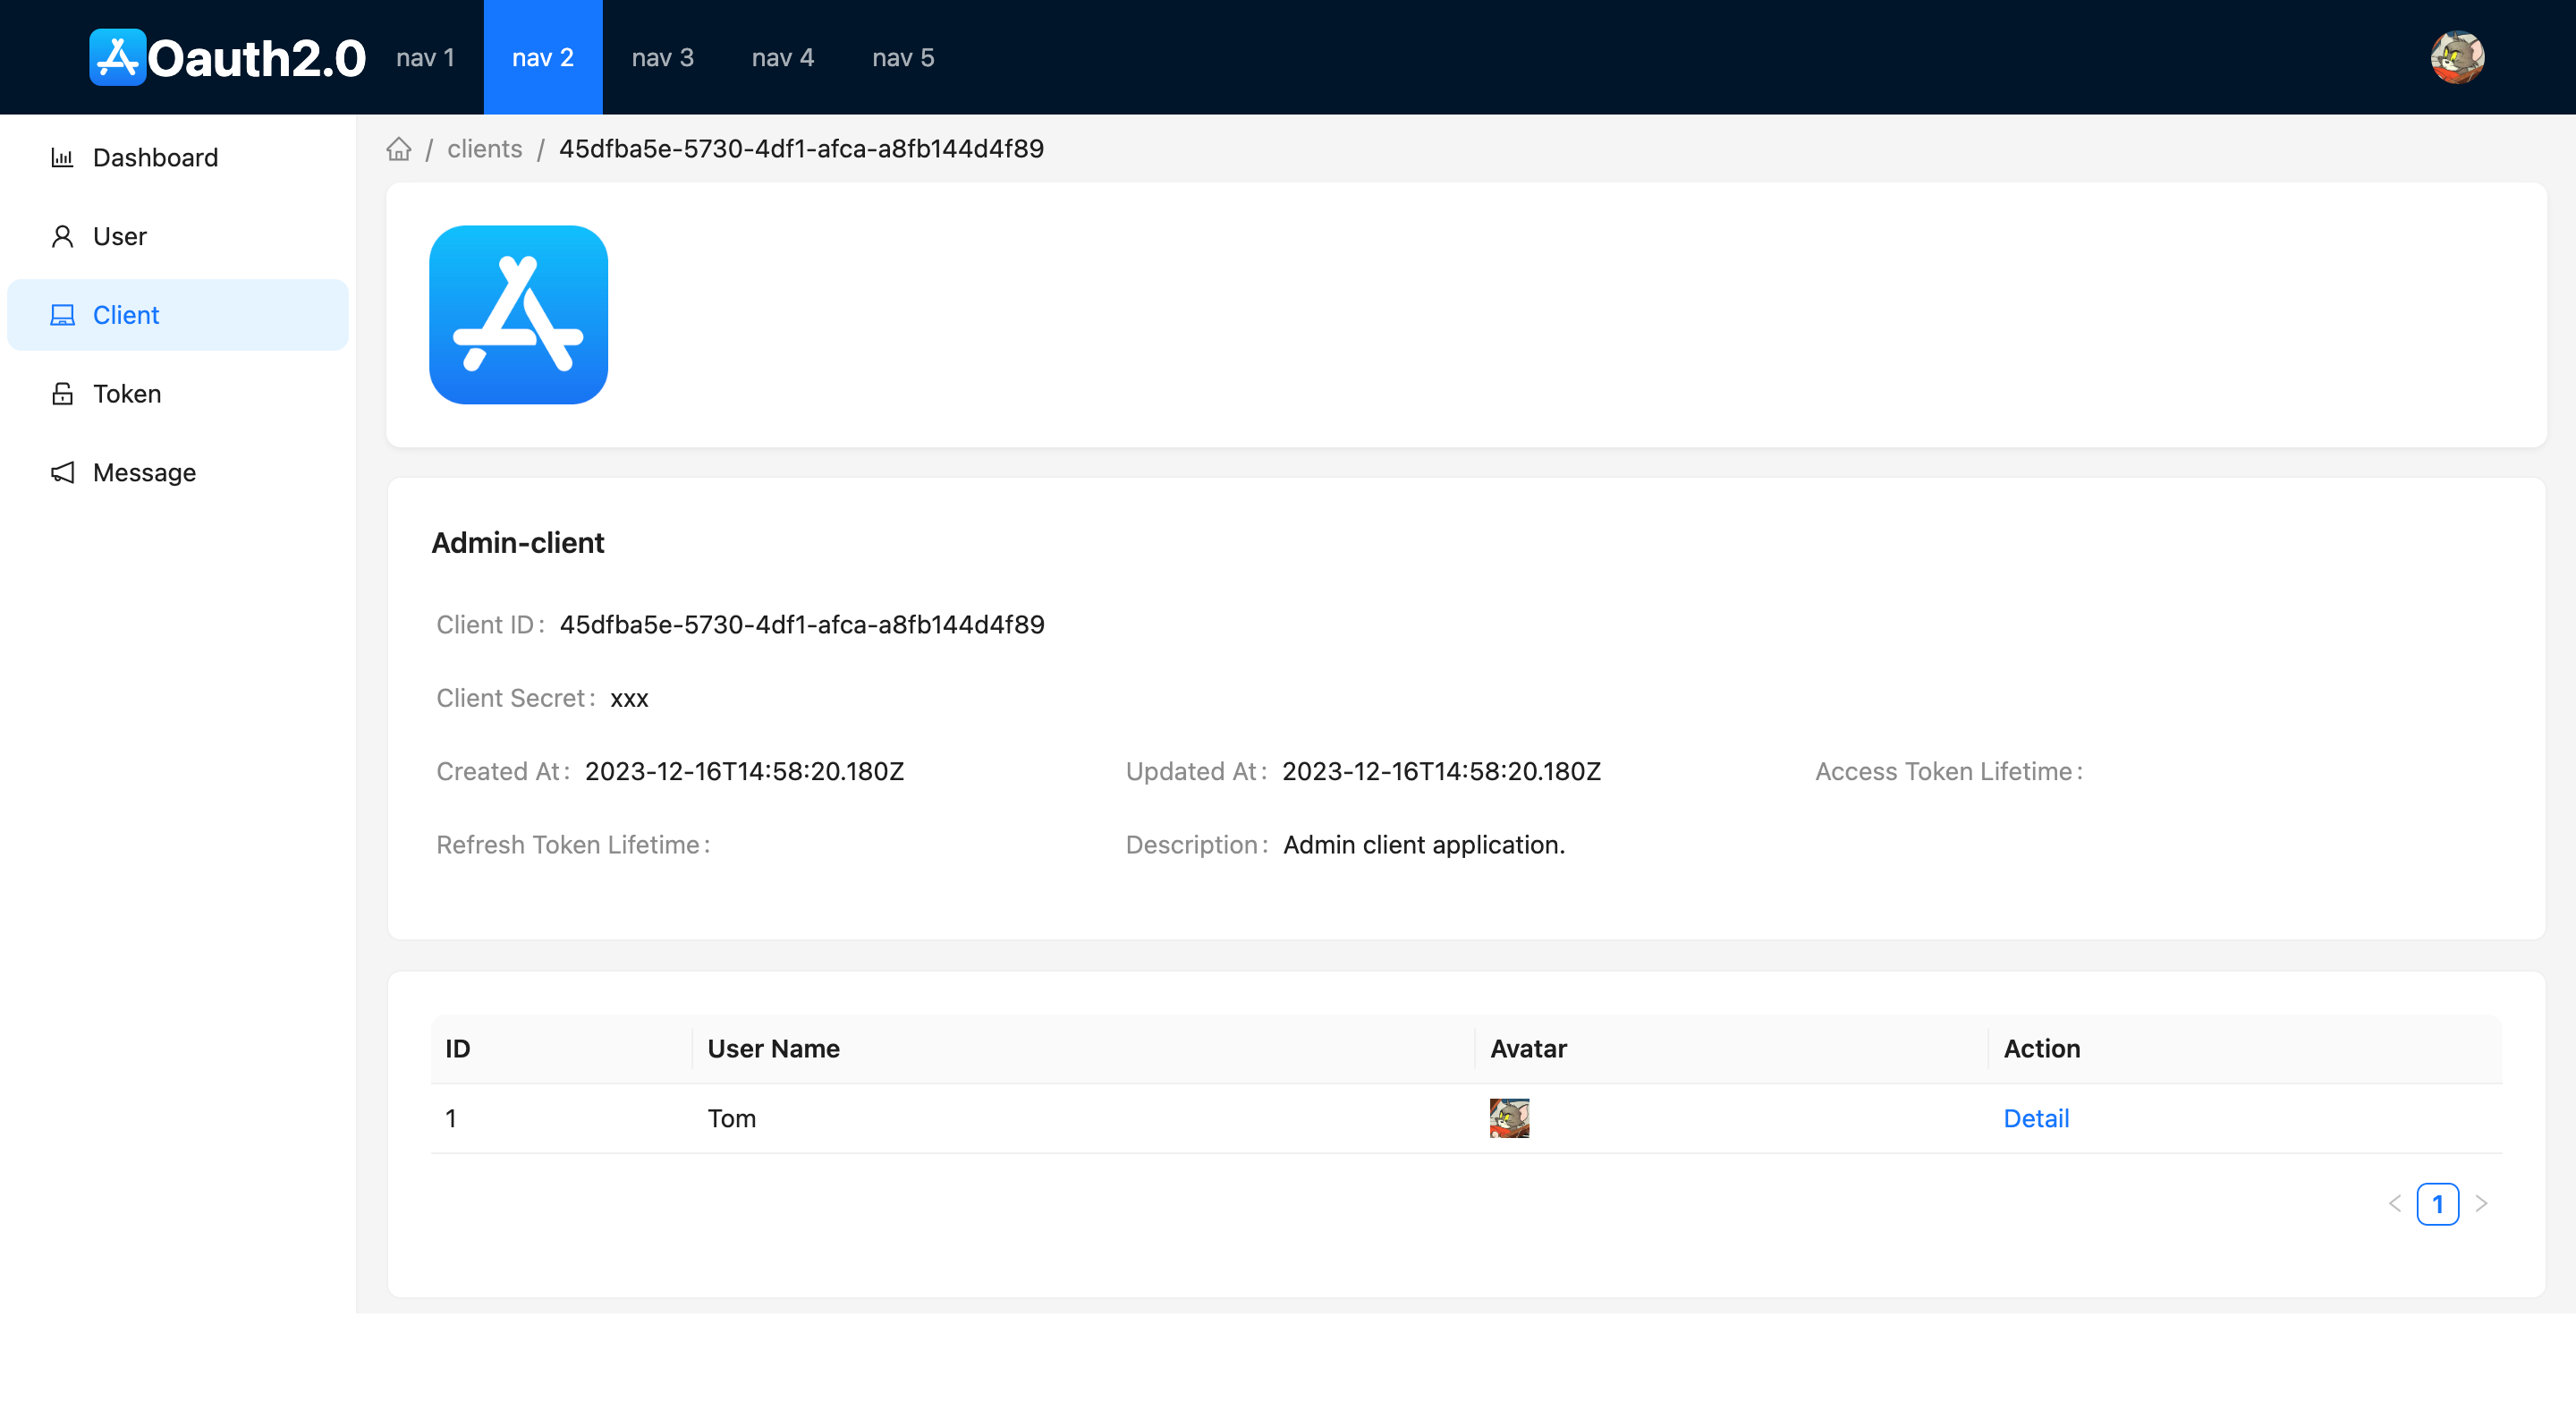The image size is (2576, 1410).
Task: Select page 1 in pagination
Action: [2437, 1203]
